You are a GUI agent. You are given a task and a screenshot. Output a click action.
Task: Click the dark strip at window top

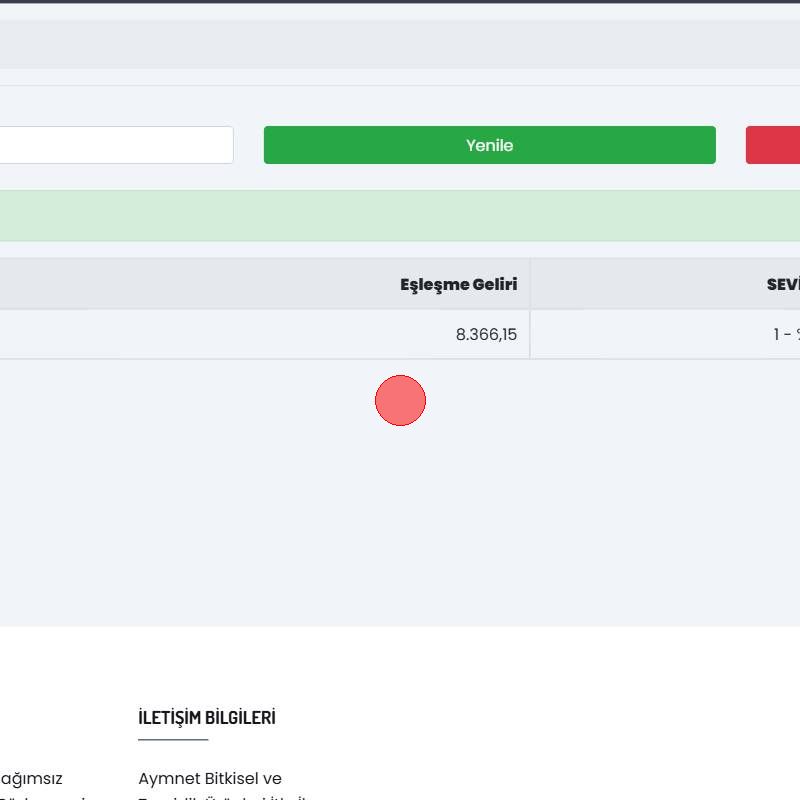[x=400, y=2]
